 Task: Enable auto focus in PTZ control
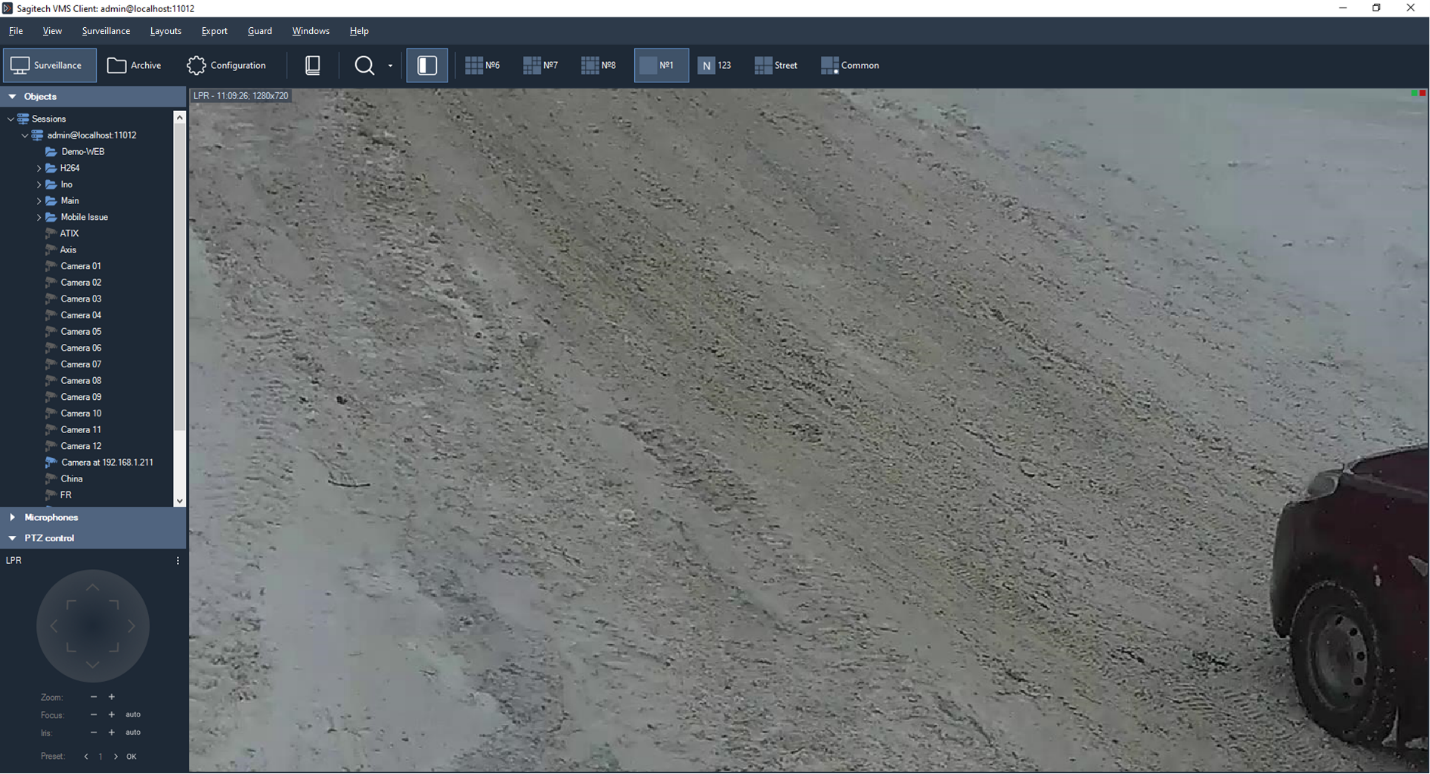(x=133, y=715)
